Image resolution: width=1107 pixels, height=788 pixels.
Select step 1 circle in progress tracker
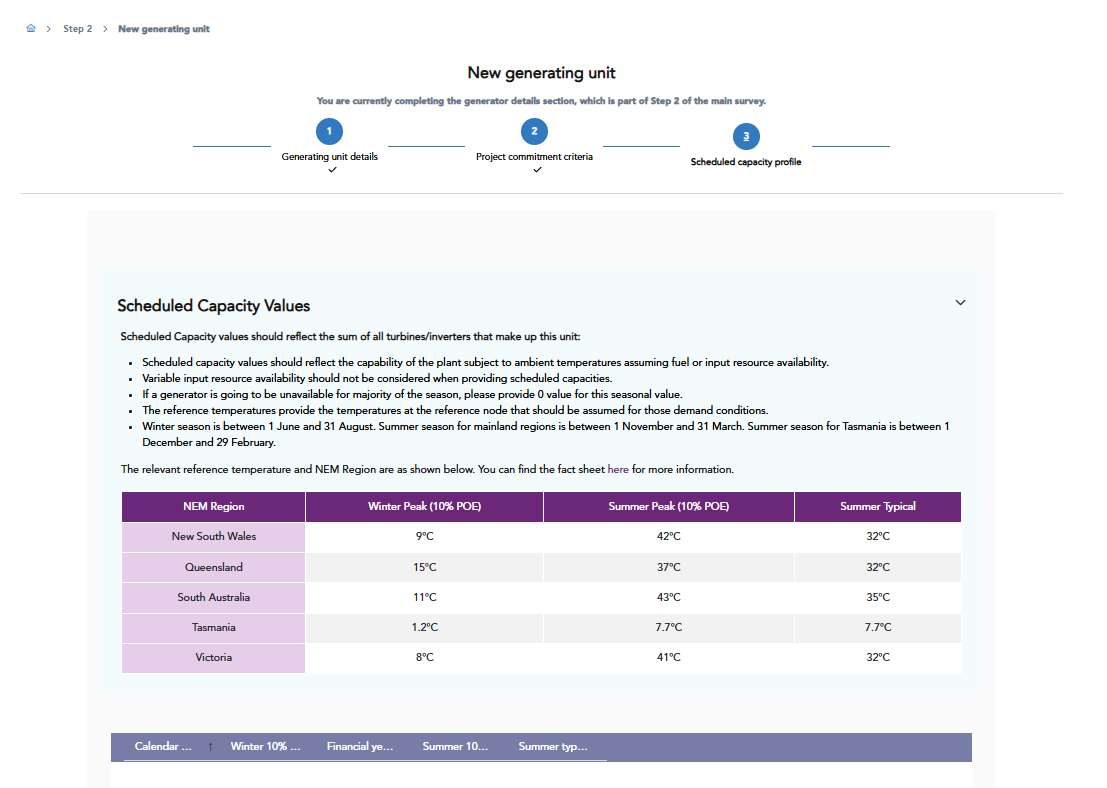pos(329,132)
